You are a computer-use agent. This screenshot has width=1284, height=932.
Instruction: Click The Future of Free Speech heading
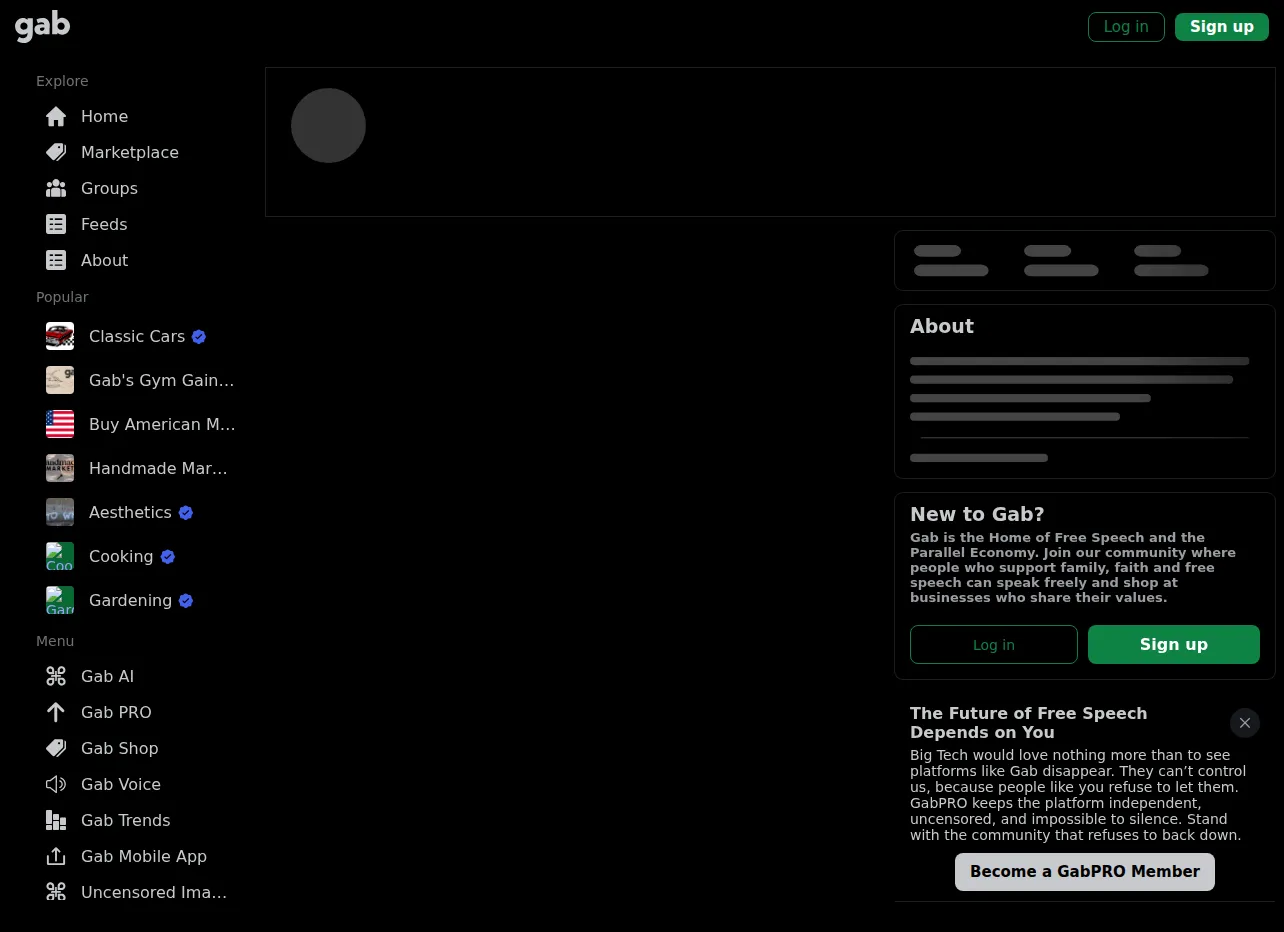point(1028,723)
